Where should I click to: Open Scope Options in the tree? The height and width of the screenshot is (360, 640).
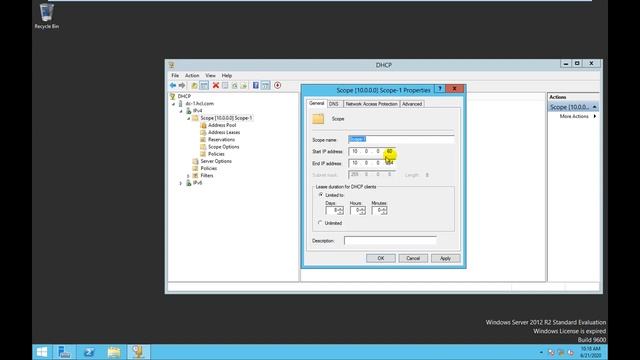pyautogui.click(x=224, y=147)
